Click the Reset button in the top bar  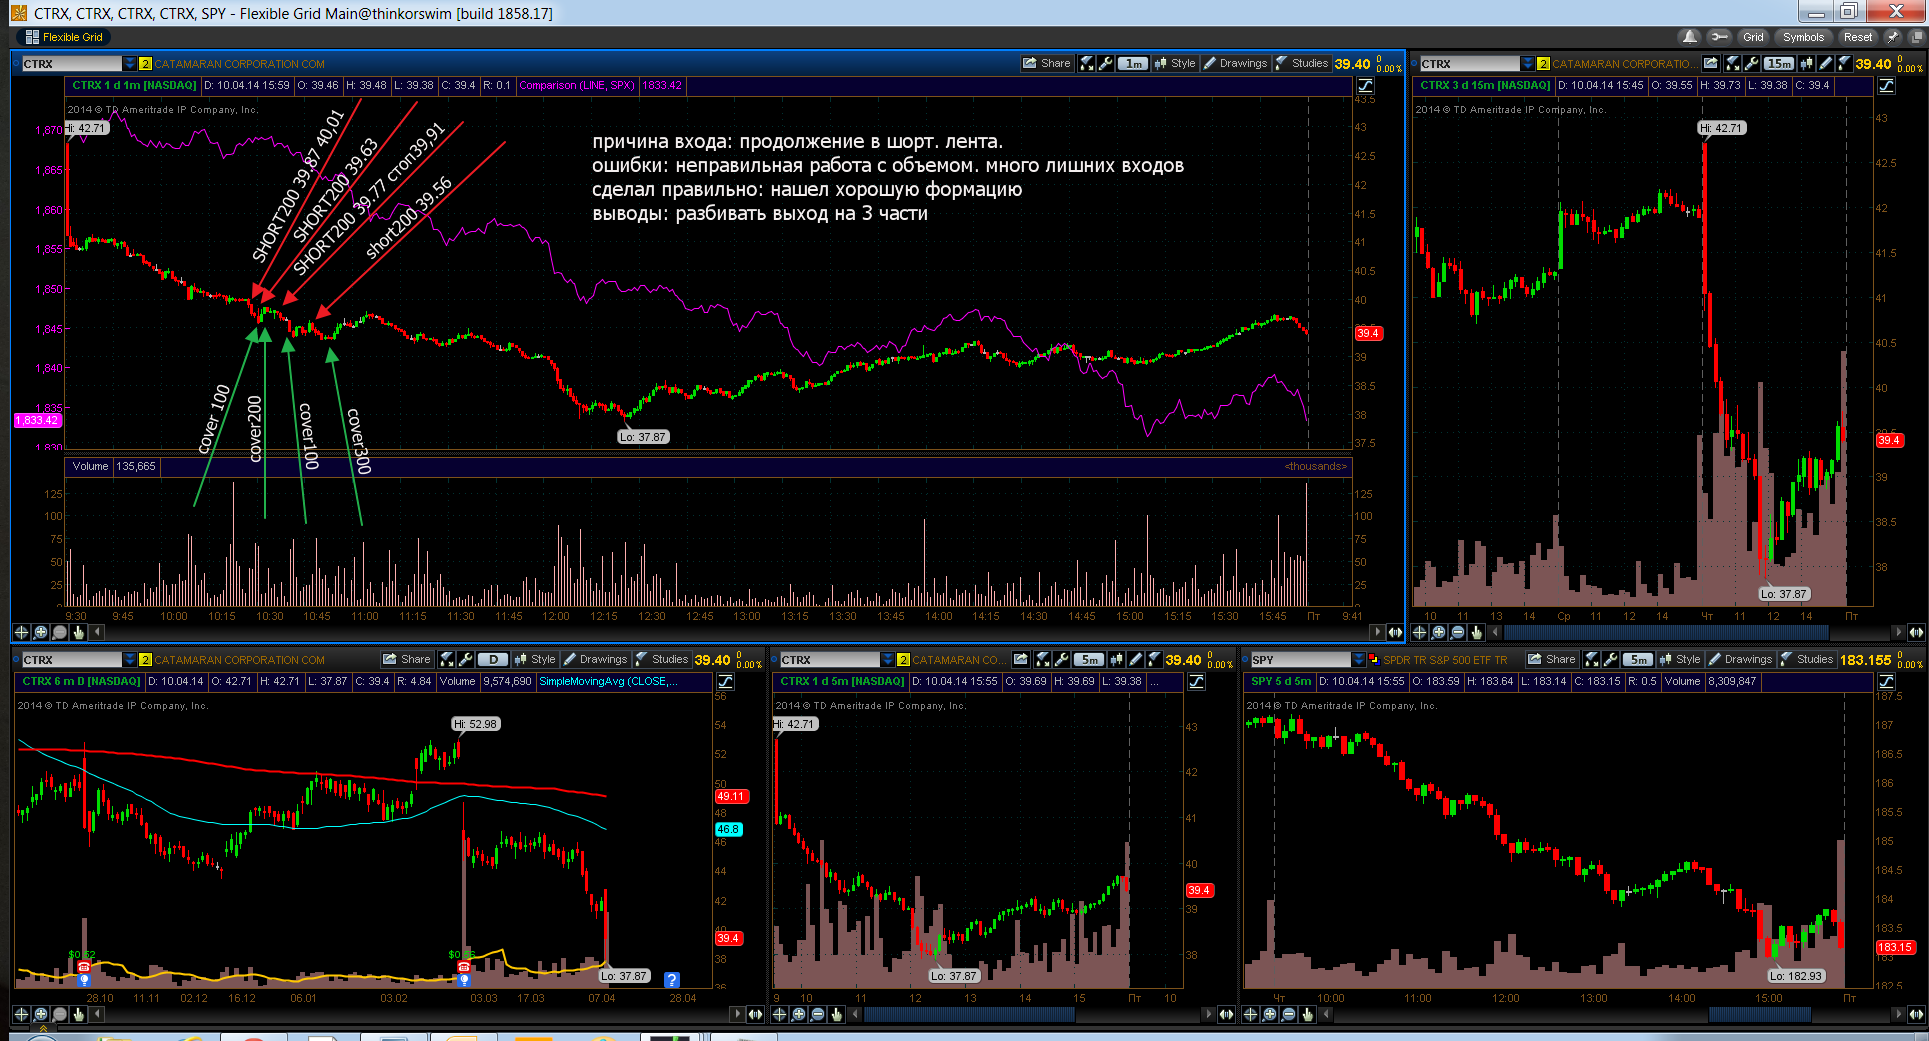click(x=1858, y=37)
